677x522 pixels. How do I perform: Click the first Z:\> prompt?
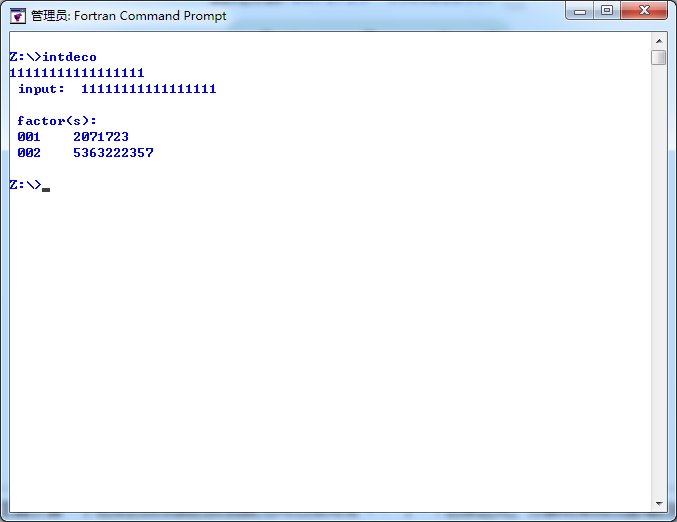click(25, 57)
